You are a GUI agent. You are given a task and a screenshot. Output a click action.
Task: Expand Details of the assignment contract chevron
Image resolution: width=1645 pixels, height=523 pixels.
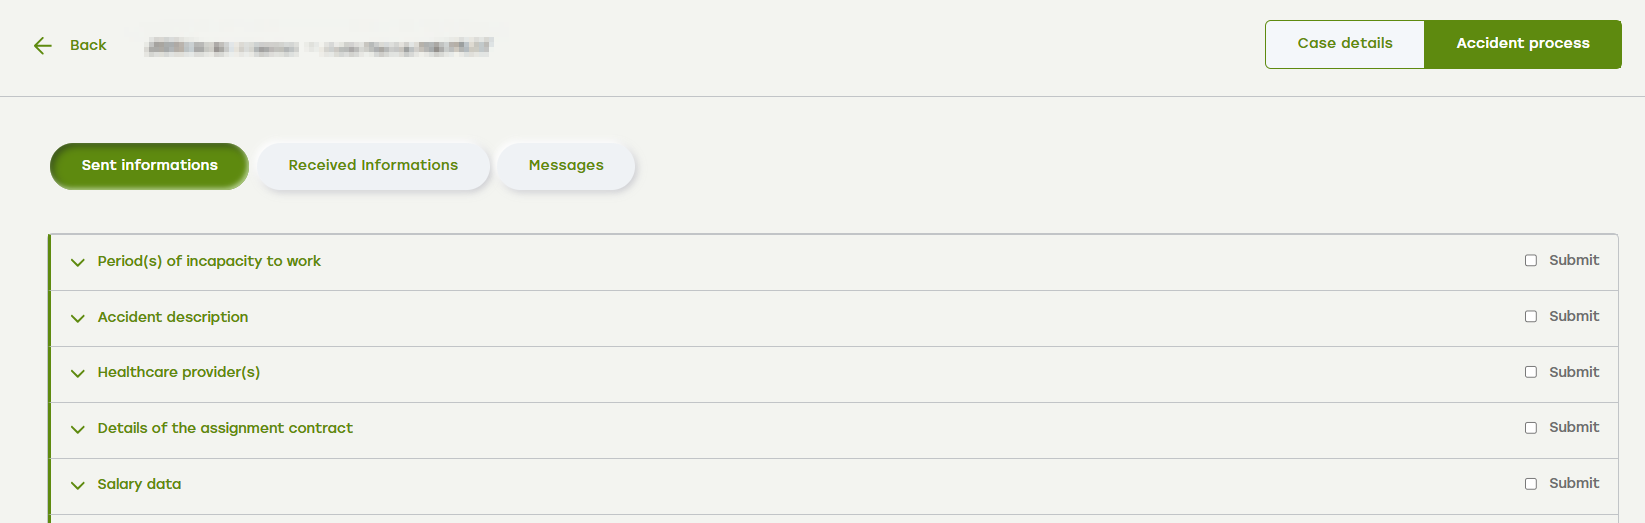[78, 429]
